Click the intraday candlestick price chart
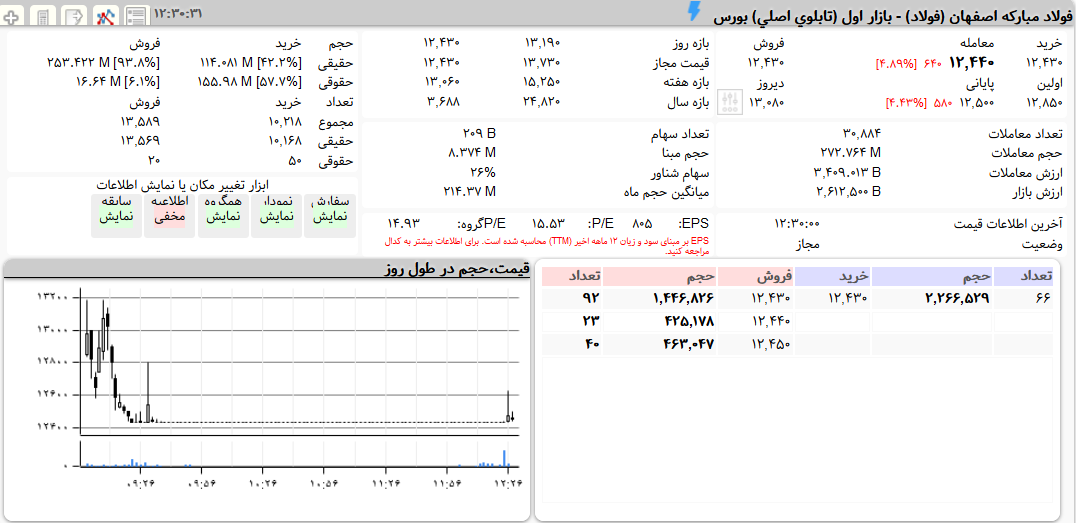This screenshot has width=1076, height=523. [300, 360]
